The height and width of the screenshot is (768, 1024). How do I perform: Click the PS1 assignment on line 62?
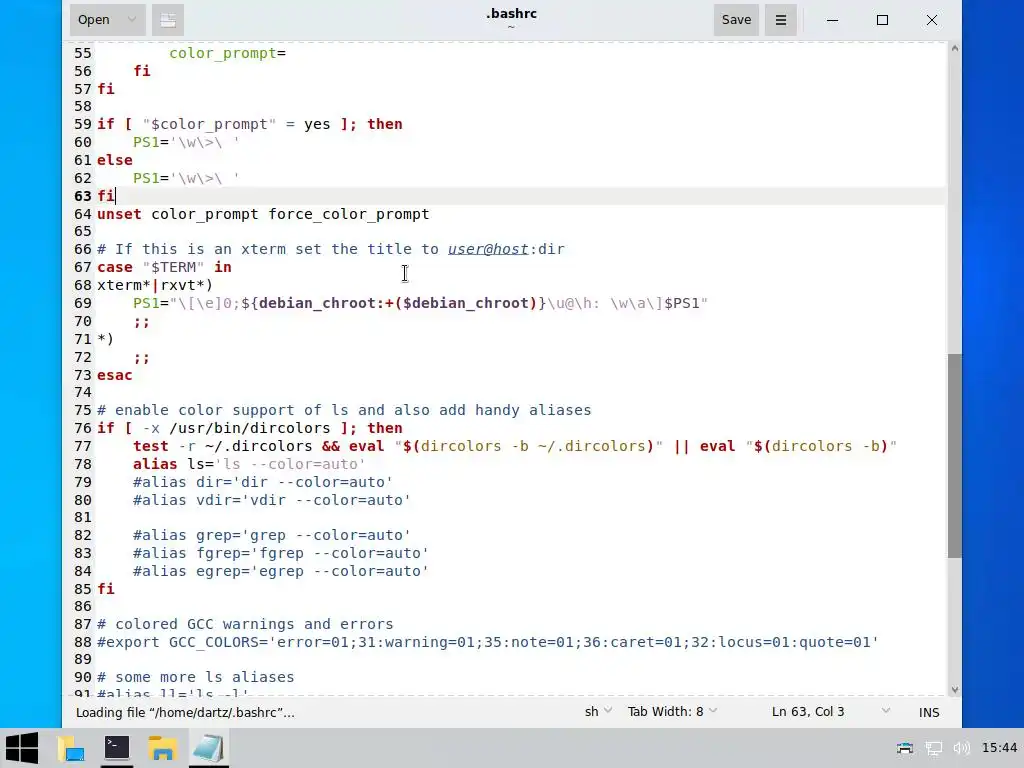point(186,178)
